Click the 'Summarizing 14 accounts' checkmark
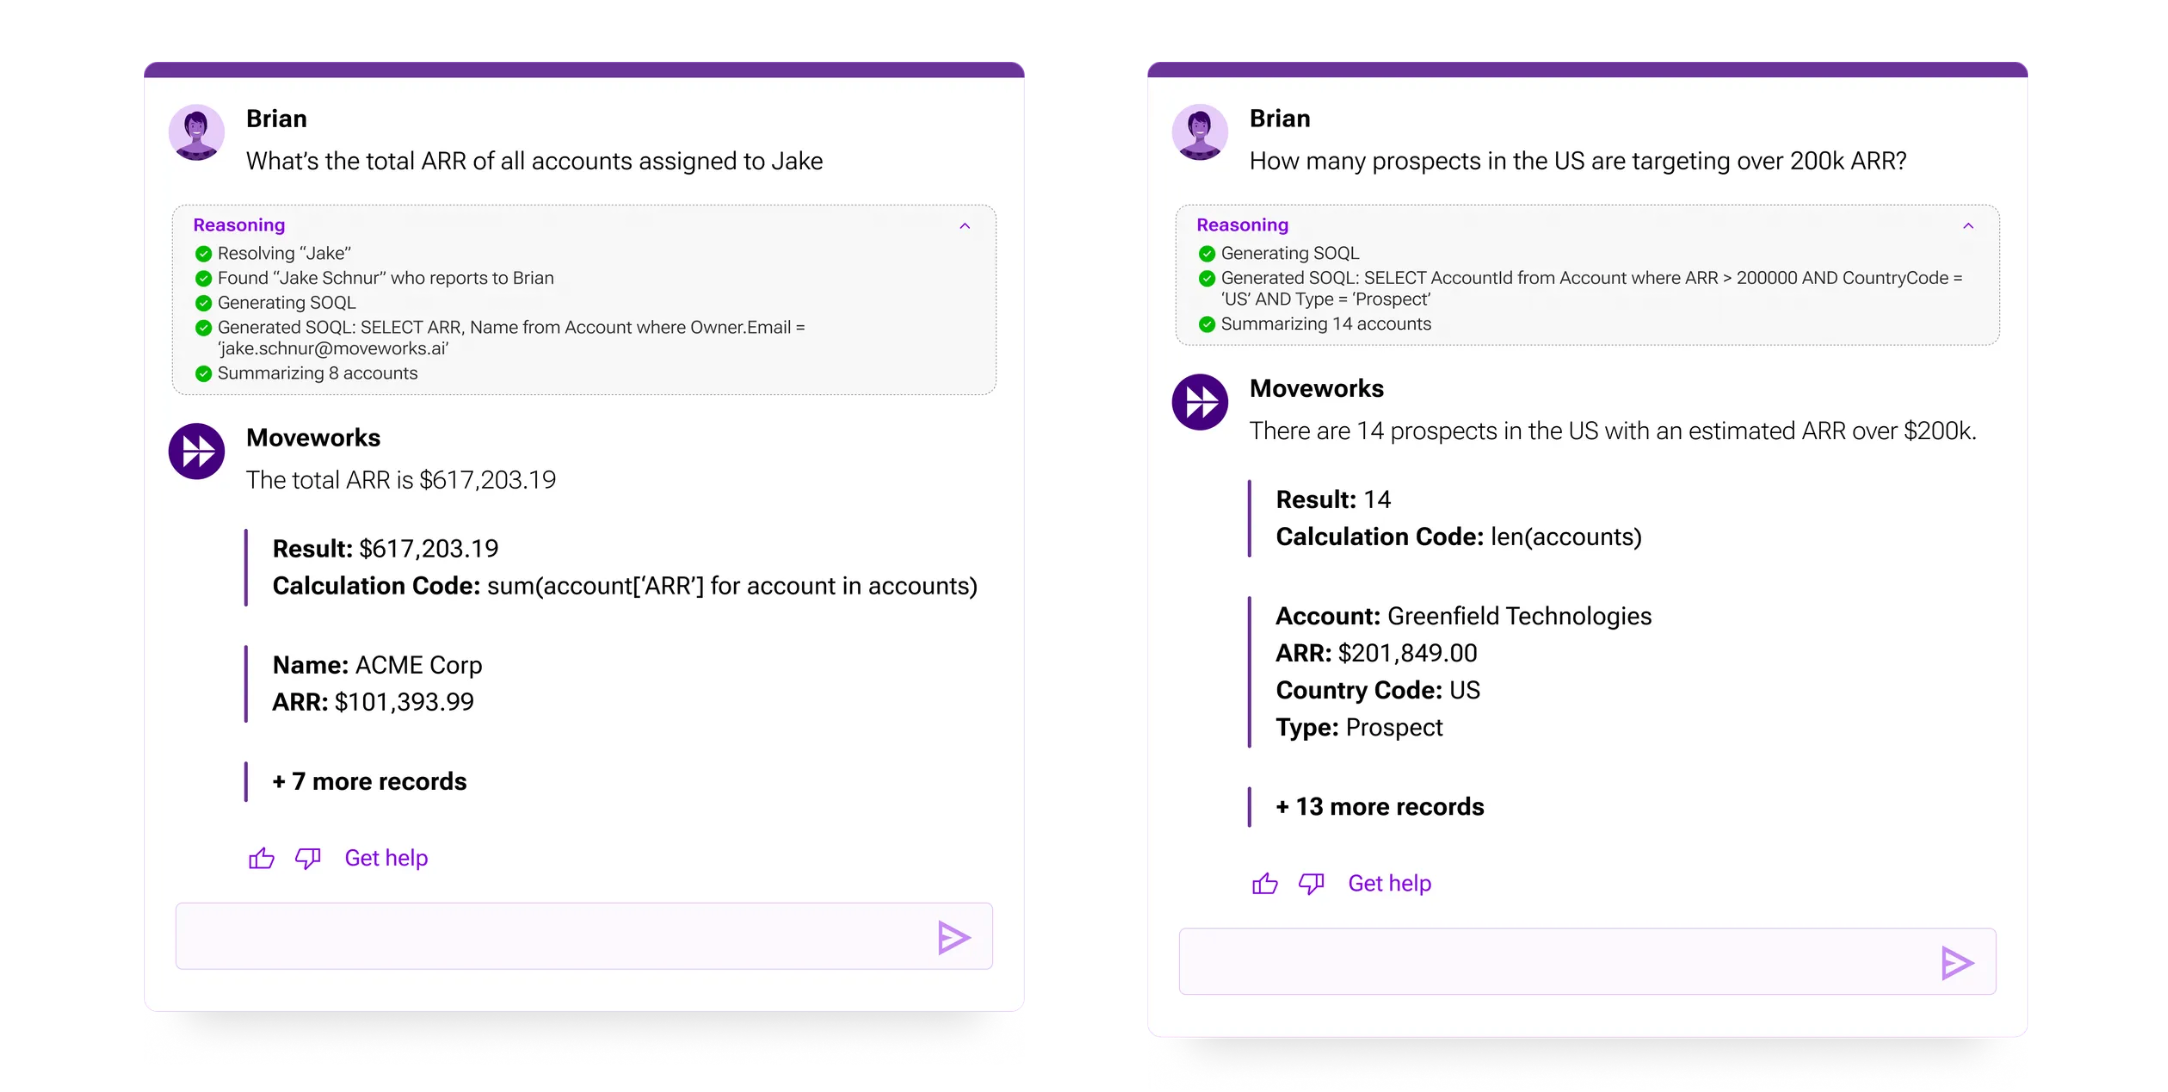 coord(1207,324)
